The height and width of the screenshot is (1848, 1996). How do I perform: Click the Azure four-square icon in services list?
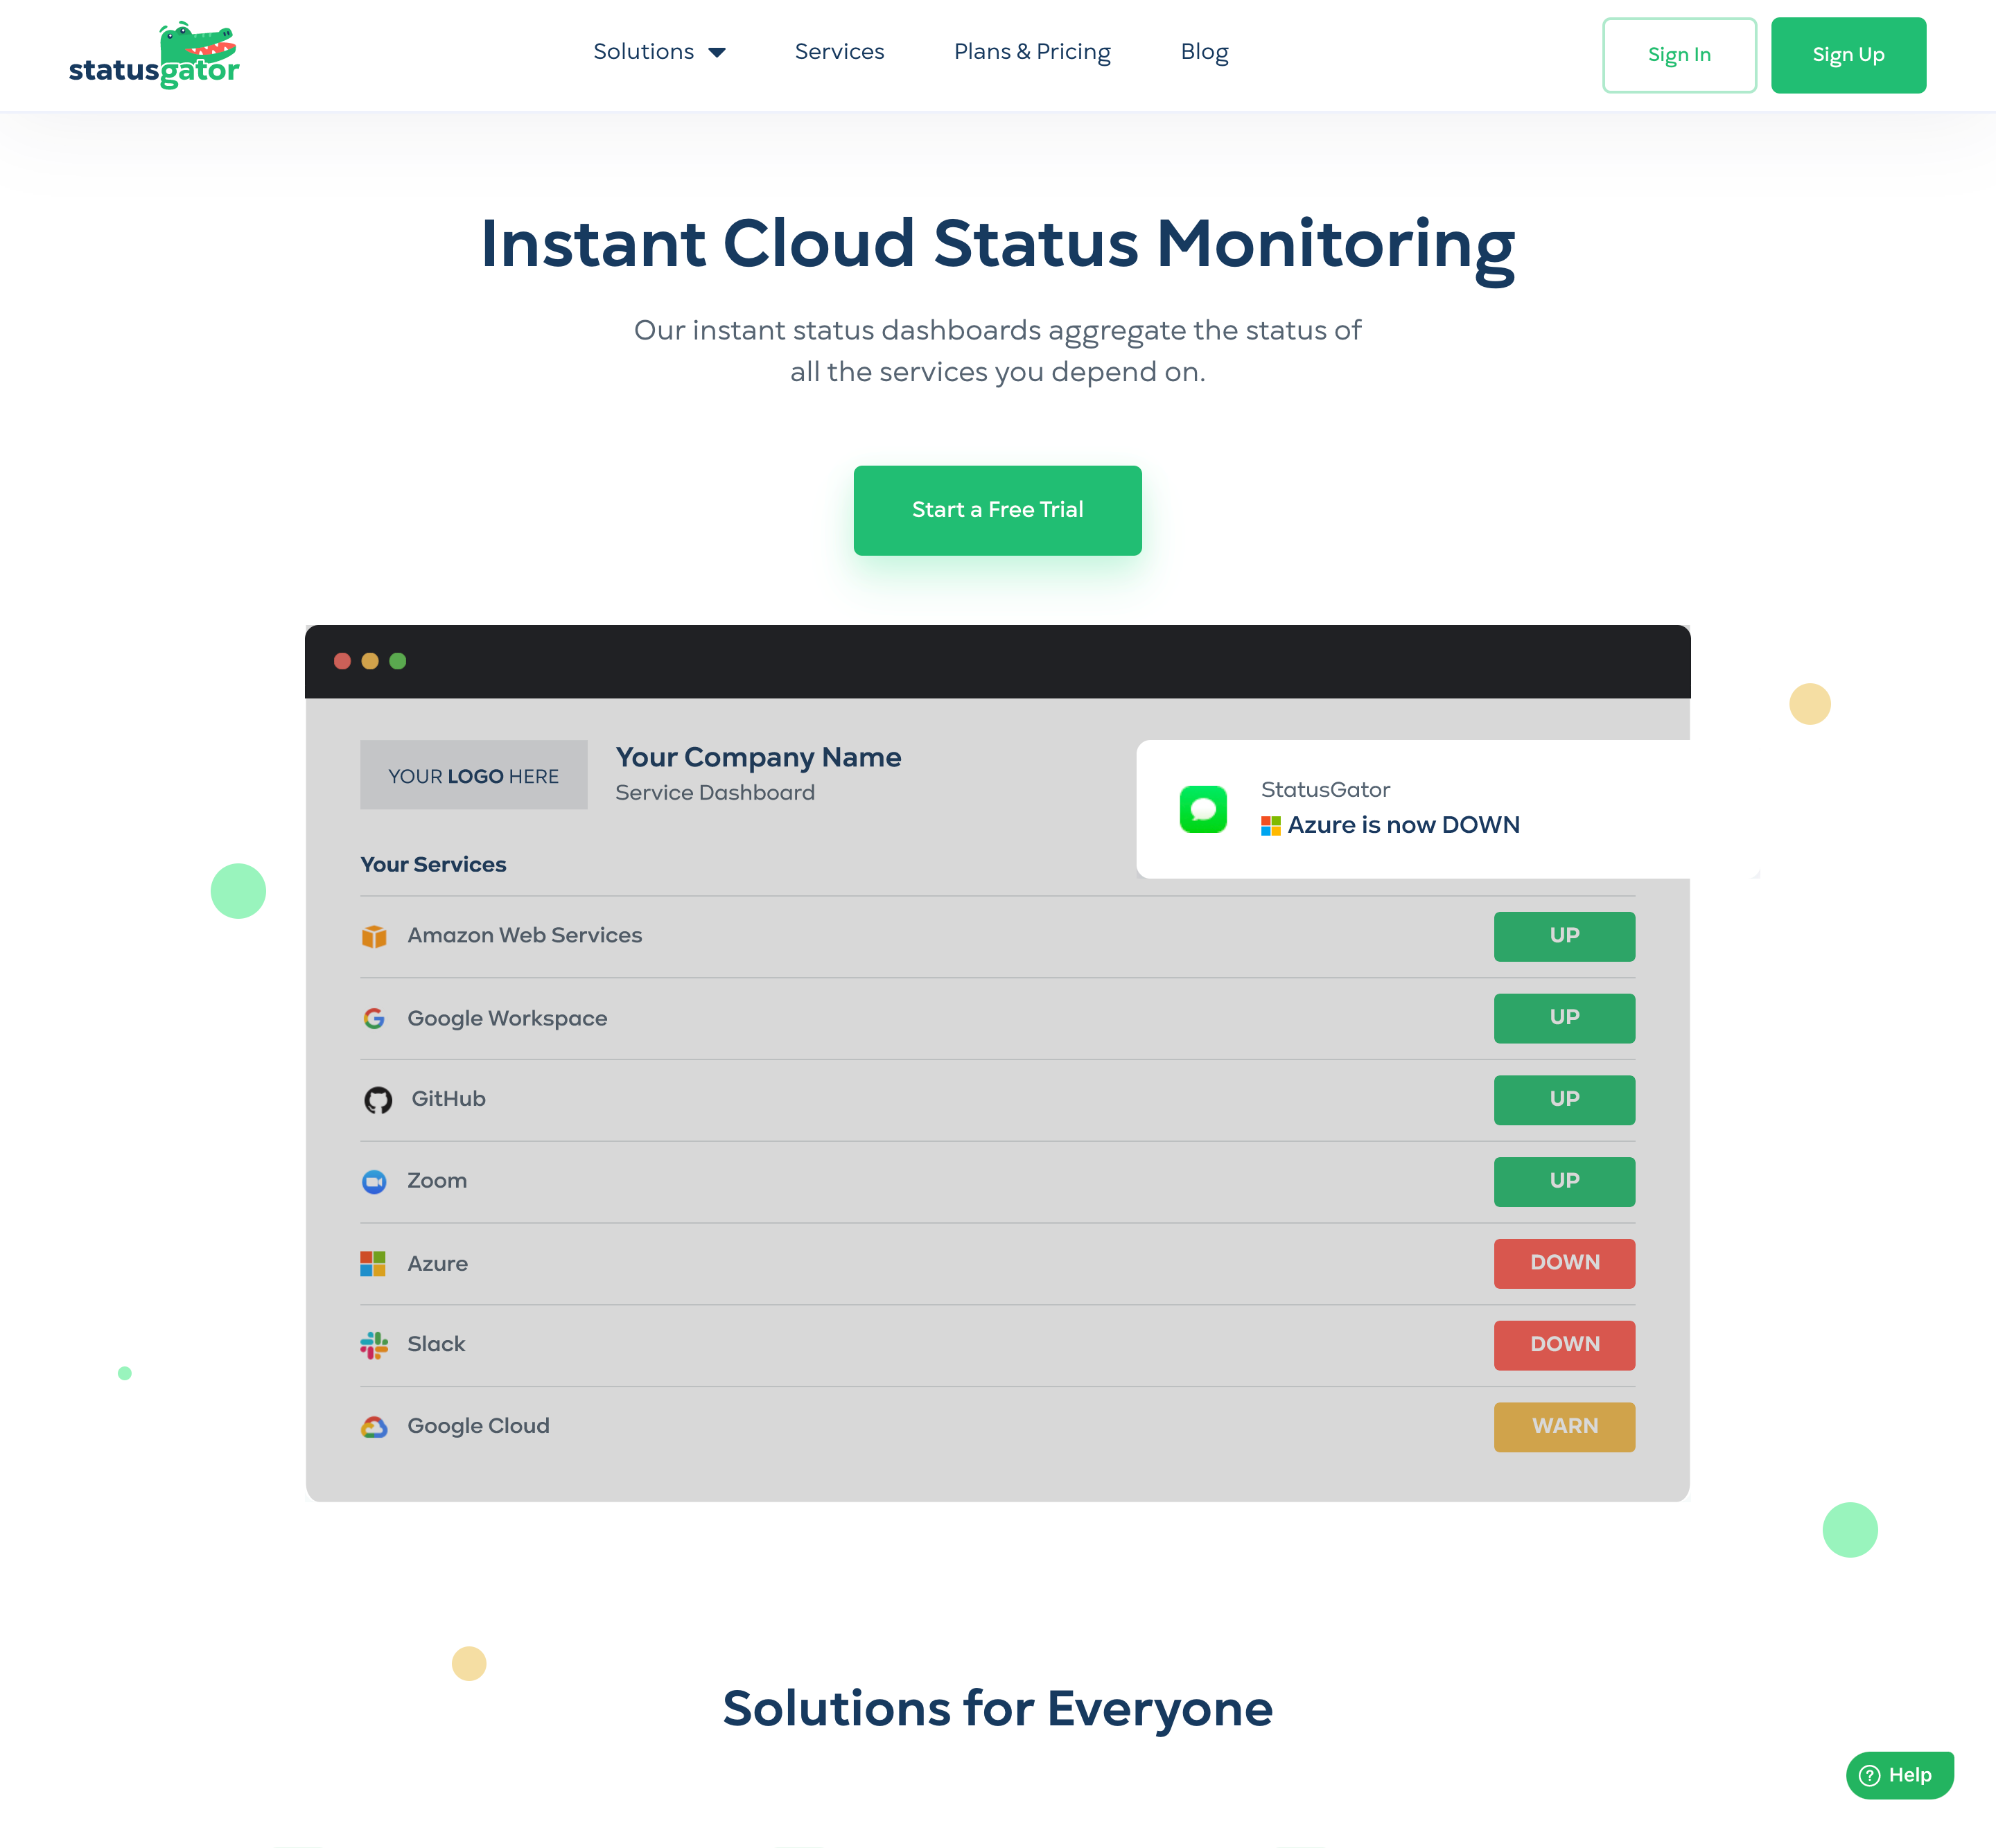(x=373, y=1264)
